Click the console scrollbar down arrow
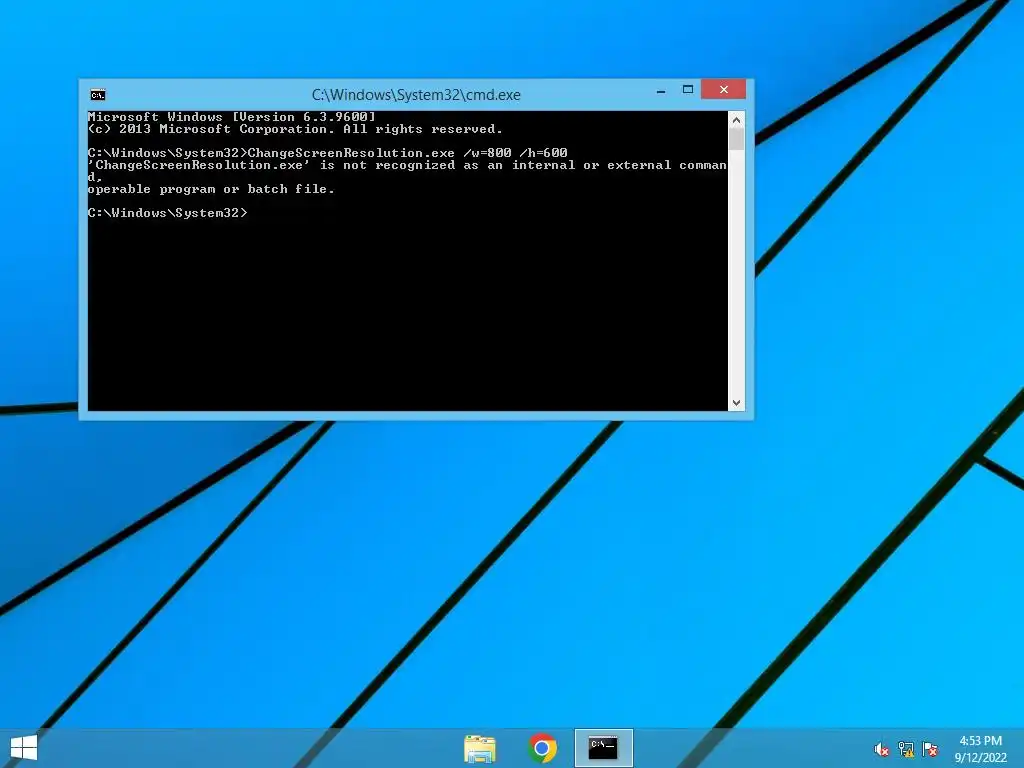1024x768 pixels. point(737,403)
